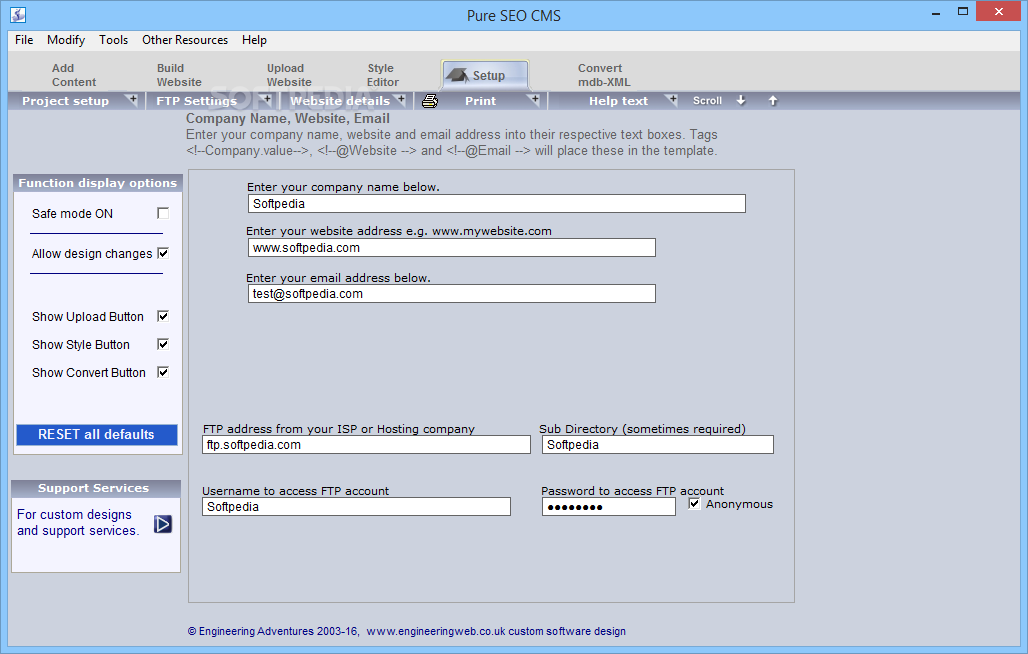The width and height of the screenshot is (1028, 654).
Task: Click the email address field
Action: coord(451,294)
